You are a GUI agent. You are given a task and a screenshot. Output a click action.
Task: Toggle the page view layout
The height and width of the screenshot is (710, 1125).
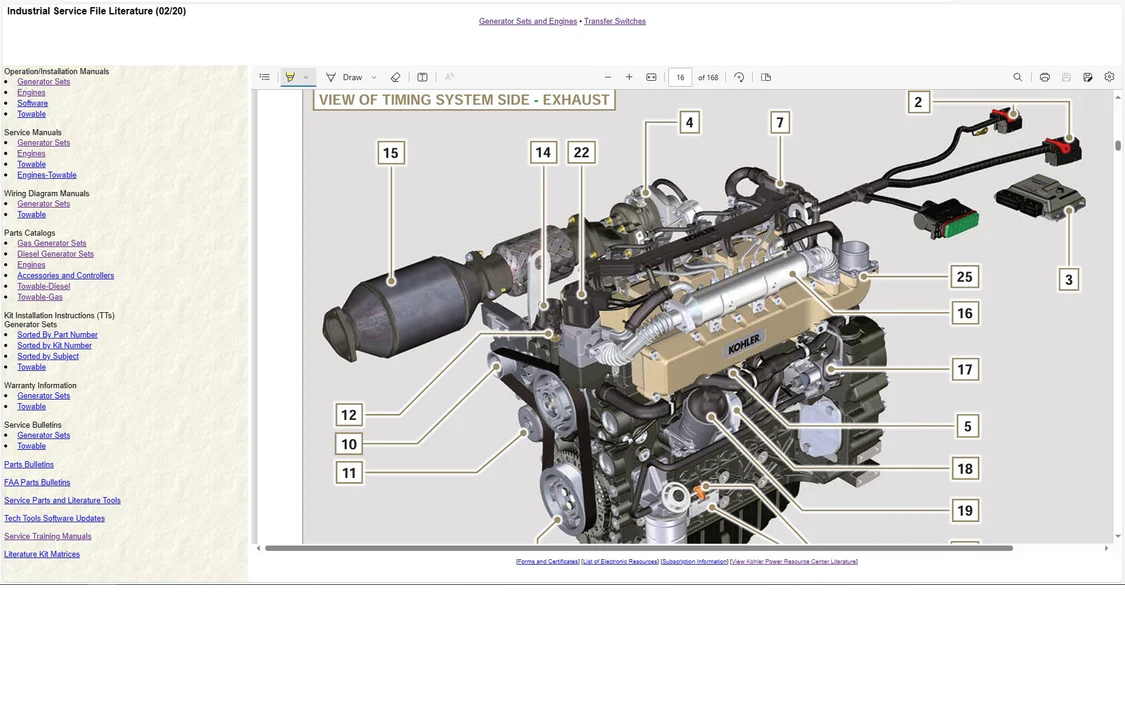766,77
